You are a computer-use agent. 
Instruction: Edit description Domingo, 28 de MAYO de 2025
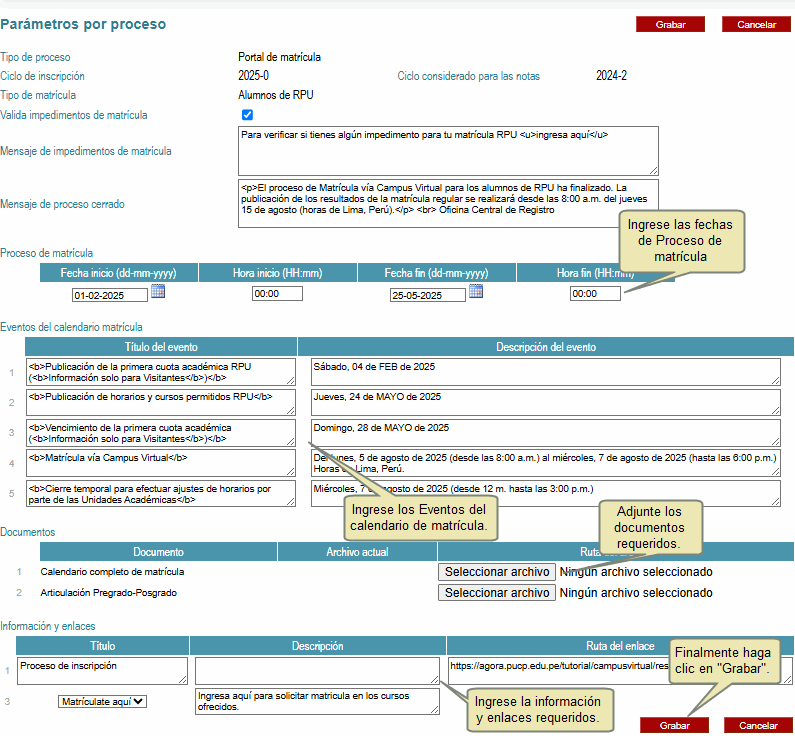tap(546, 433)
